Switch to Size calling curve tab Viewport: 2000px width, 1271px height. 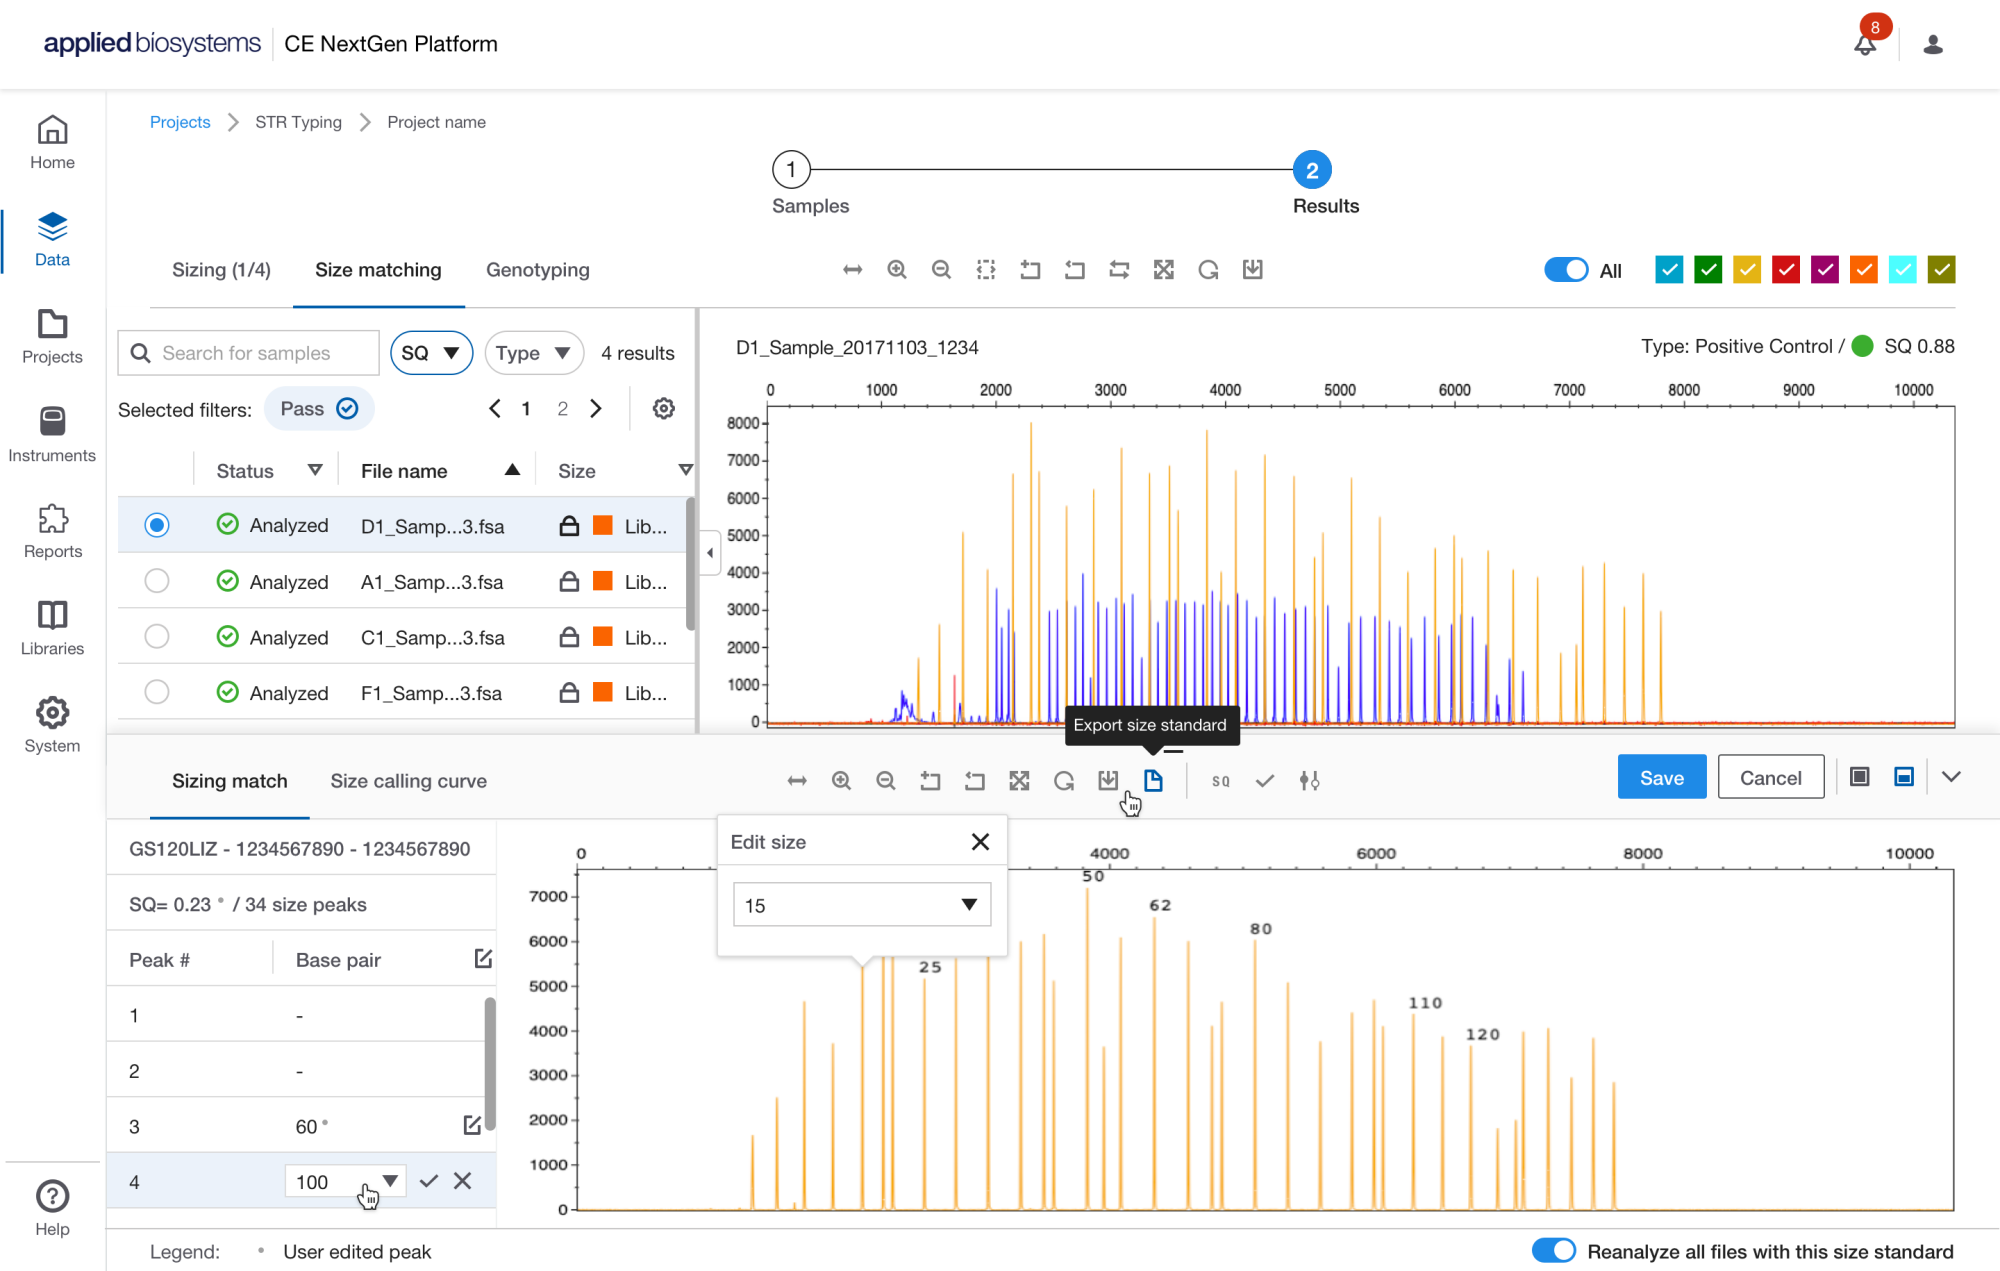408,781
